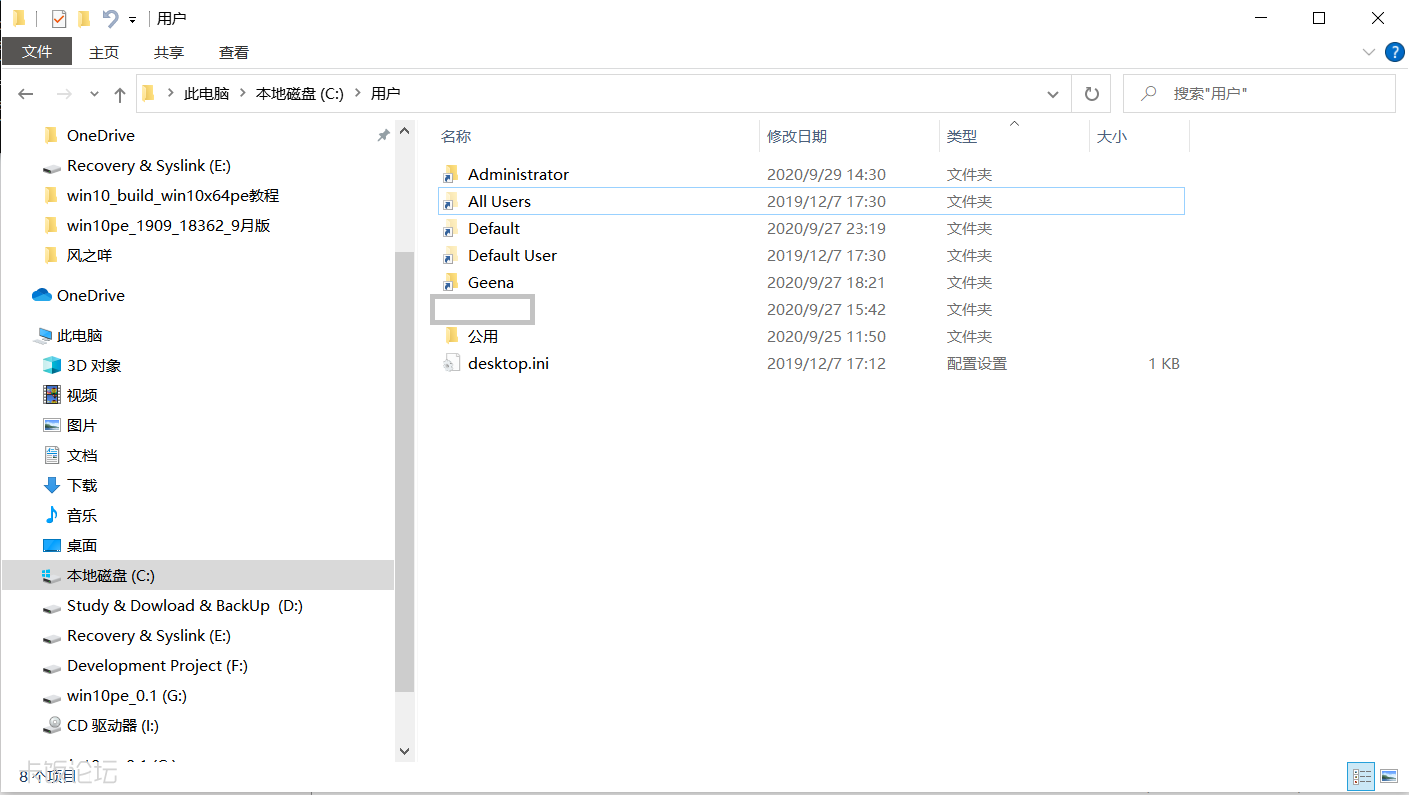Click the navigation pane scroll up arrow
The height and width of the screenshot is (795, 1409).
point(405,131)
